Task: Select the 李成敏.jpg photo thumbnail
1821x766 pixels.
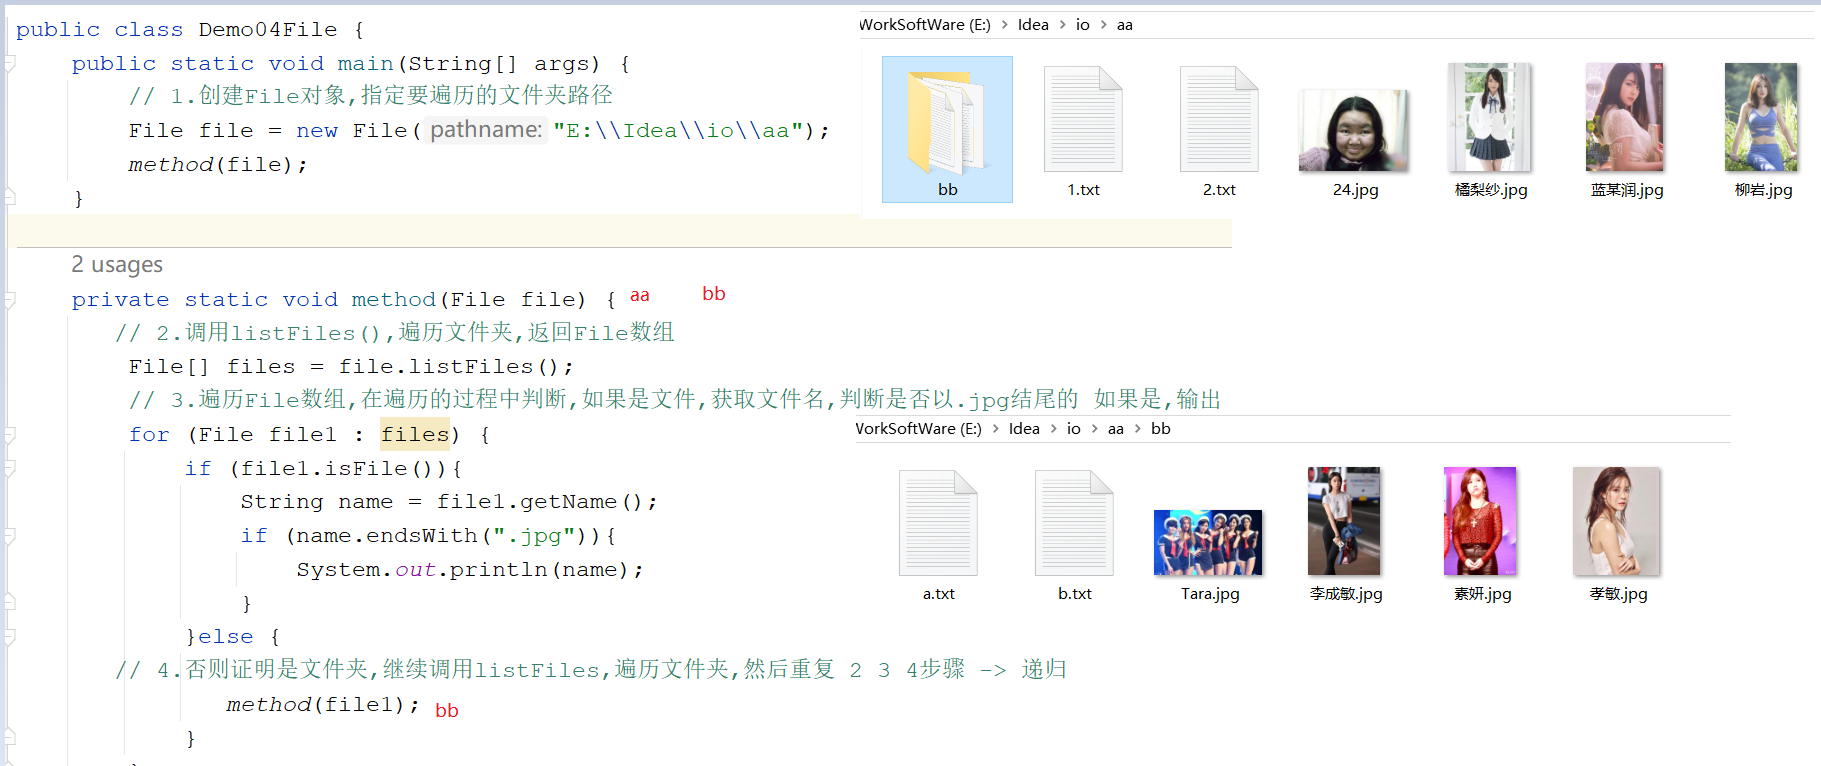Action: pyautogui.click(x=1344, y=522)
